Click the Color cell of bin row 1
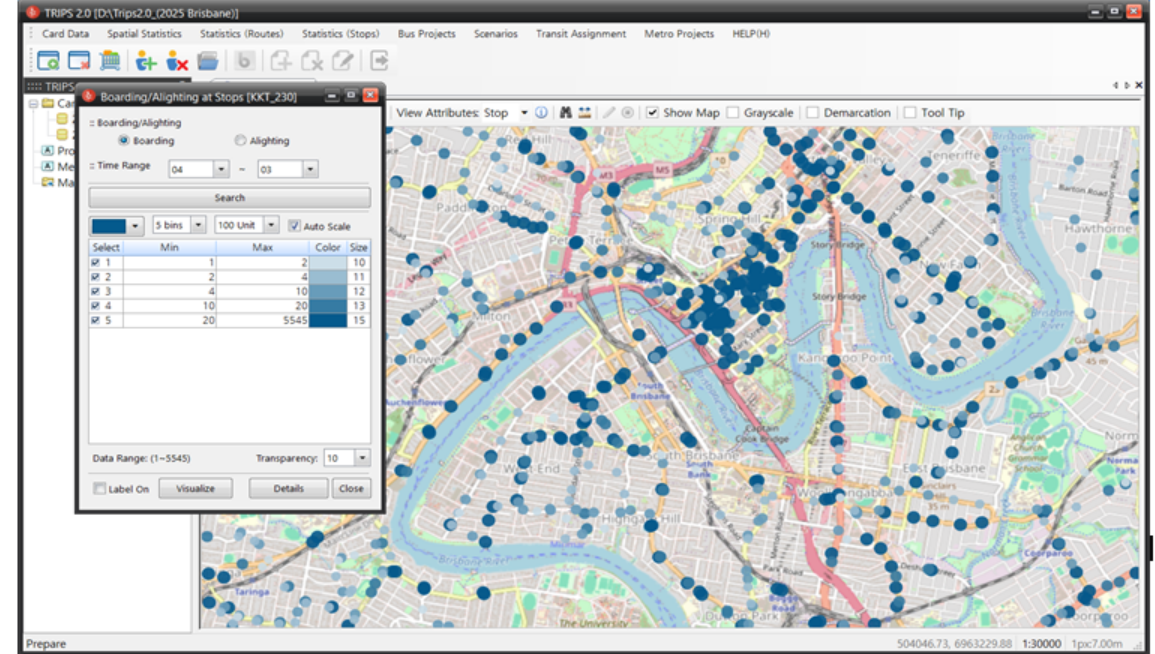Image resolution: width=1155 pixels, height=654 pixels. coord(328,262)
